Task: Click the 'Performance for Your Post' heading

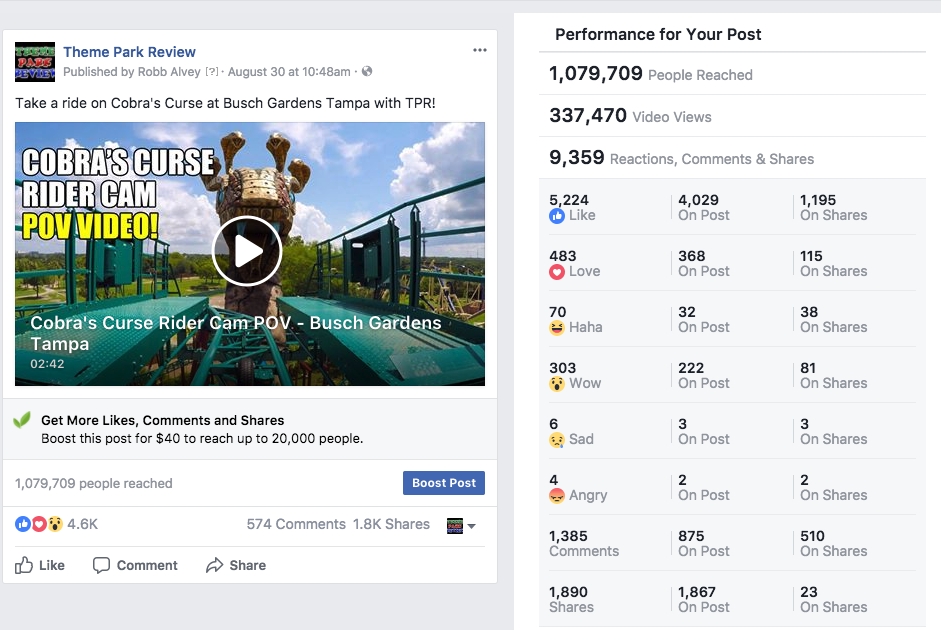Action: (x=658, y=34)
